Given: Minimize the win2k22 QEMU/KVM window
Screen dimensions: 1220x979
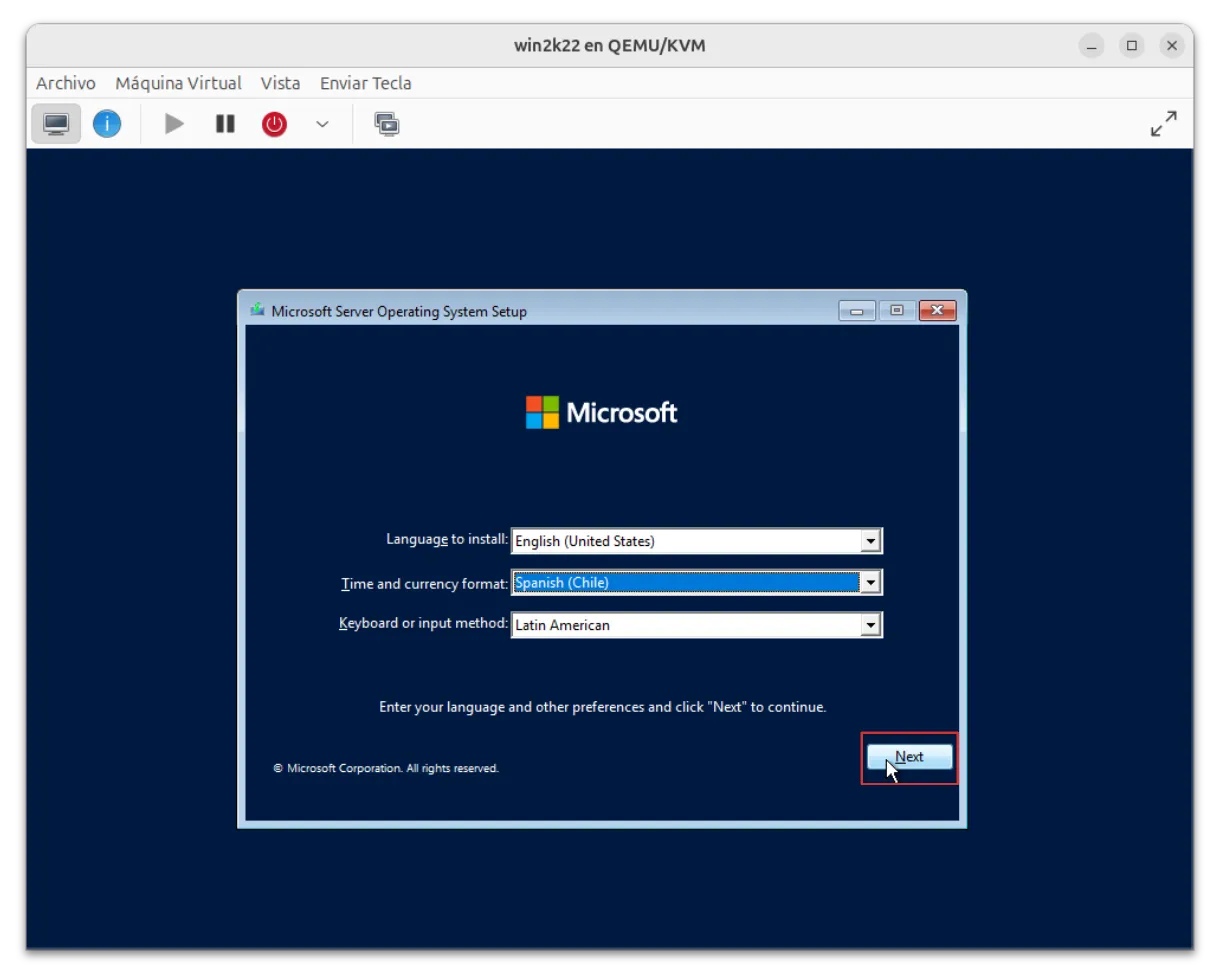Looking at the screenshot, I should (1091, 45).
